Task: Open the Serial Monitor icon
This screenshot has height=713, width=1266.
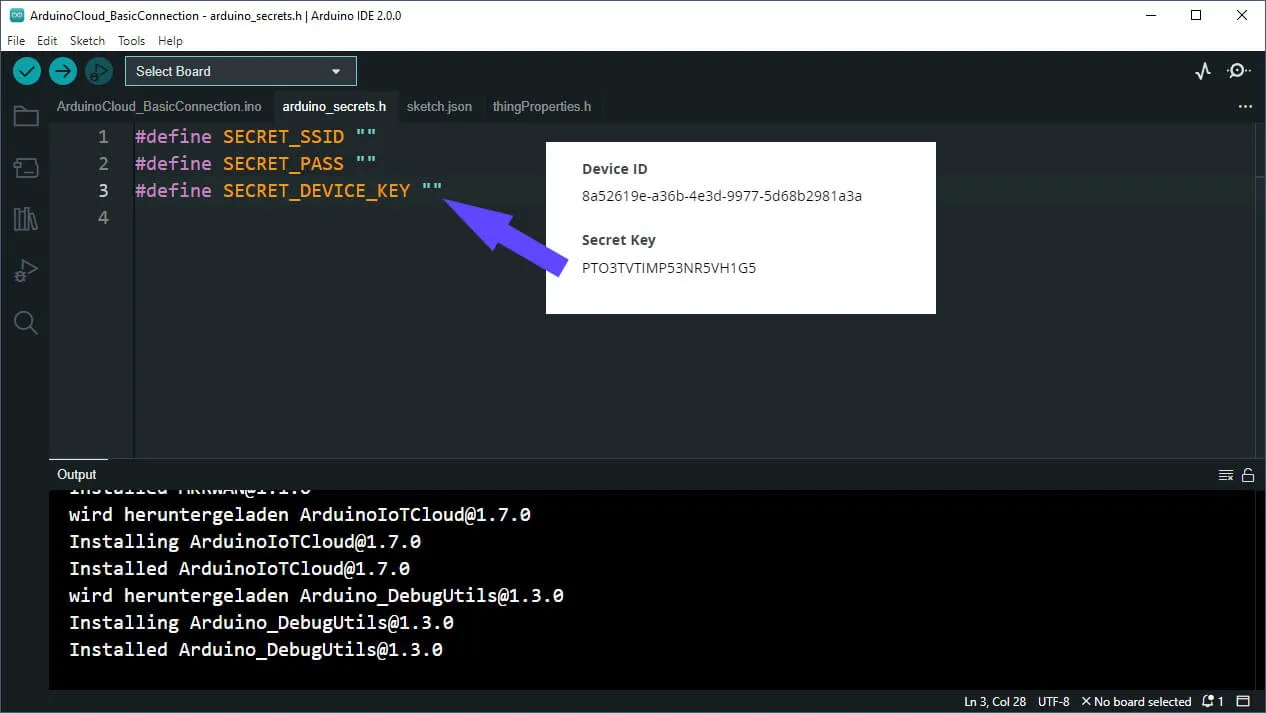Action: 1239,71
